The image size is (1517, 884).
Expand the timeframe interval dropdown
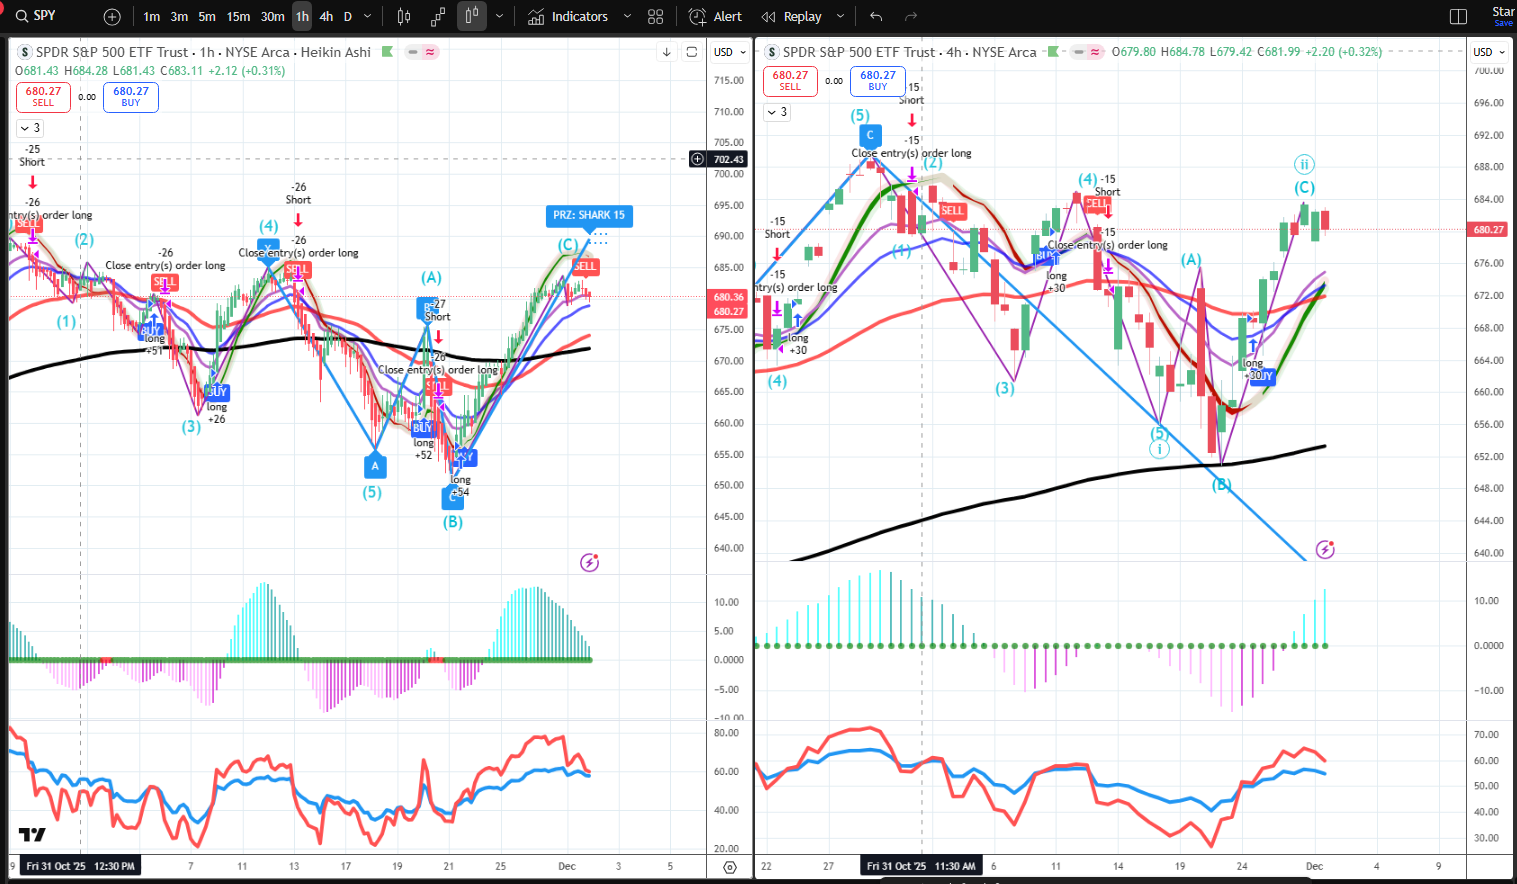pyautogui.click(x=368, y=16)
